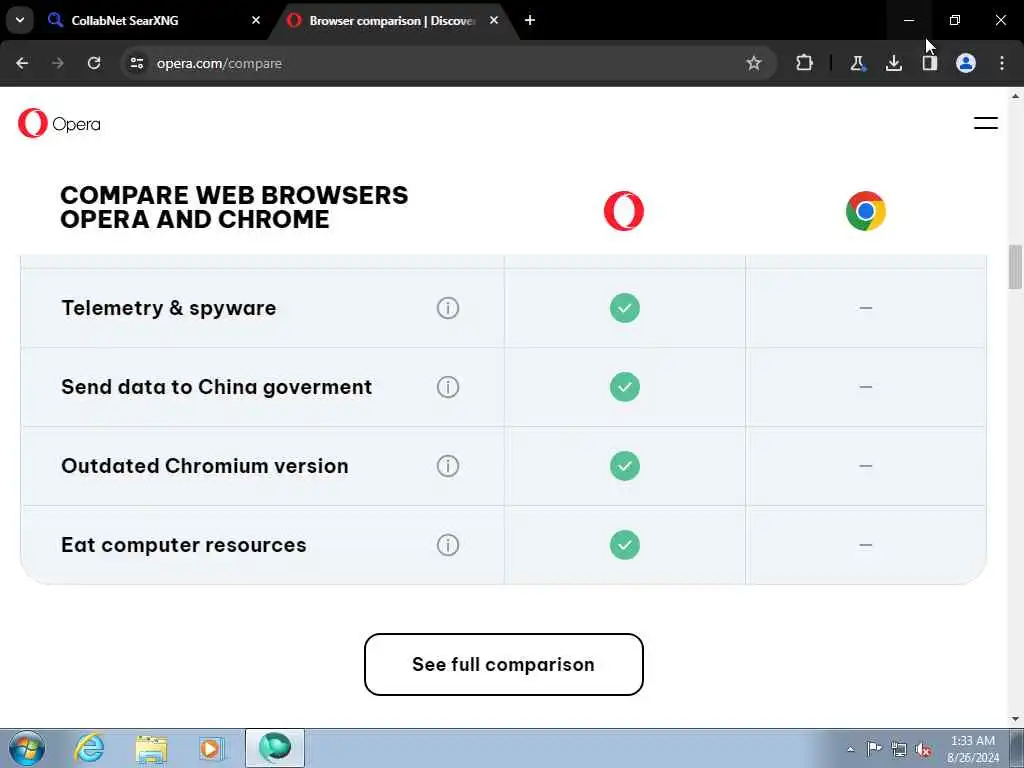Viewport: 1024px width, 768px height.
Task: Open Chrome Labs flask icon
Action: tap(857, 63)
